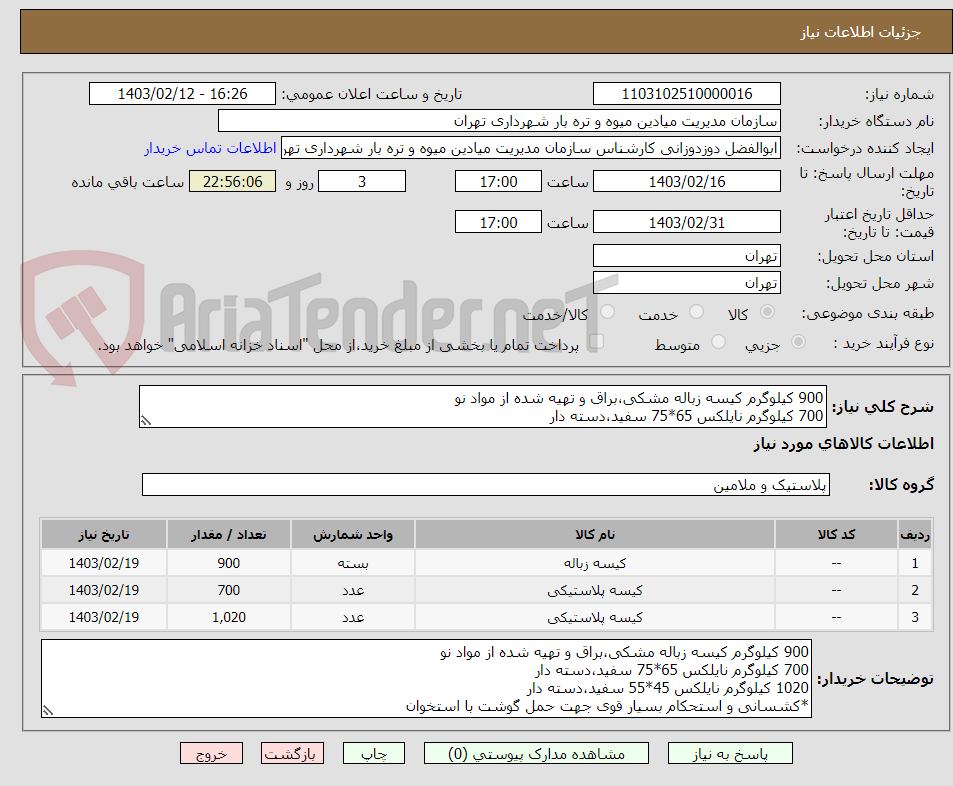Toggle the treasury bonds payment checkbox
The width and height of the screenshot is (953, 786).
(x=596, y=341)
